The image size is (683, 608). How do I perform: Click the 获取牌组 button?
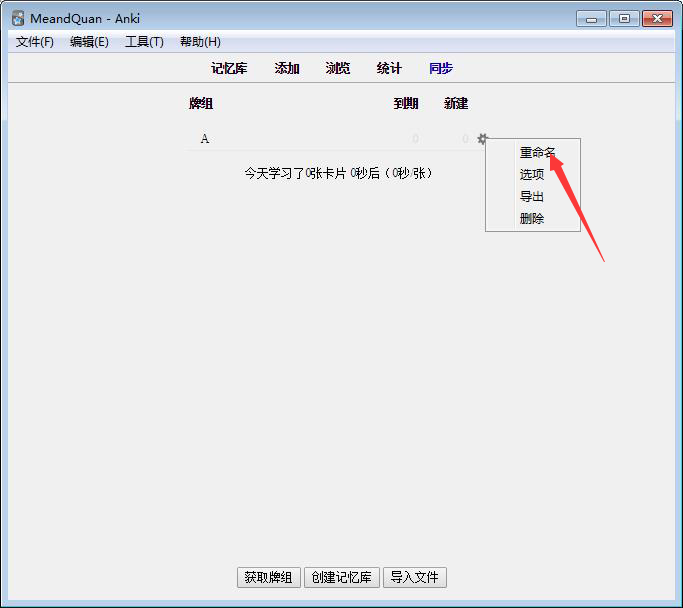pyautogui.click(x=269, y=578)
